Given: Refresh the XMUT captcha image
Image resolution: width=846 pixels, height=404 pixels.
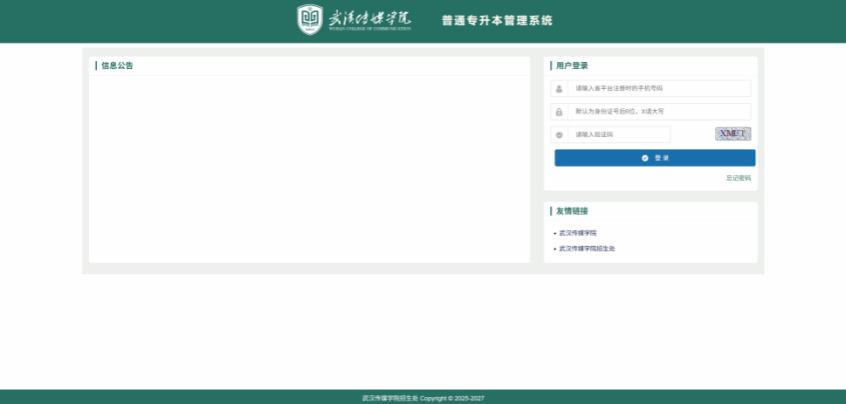Looking at the screenshot, I should pyautogui.click(x=732, y=134).
